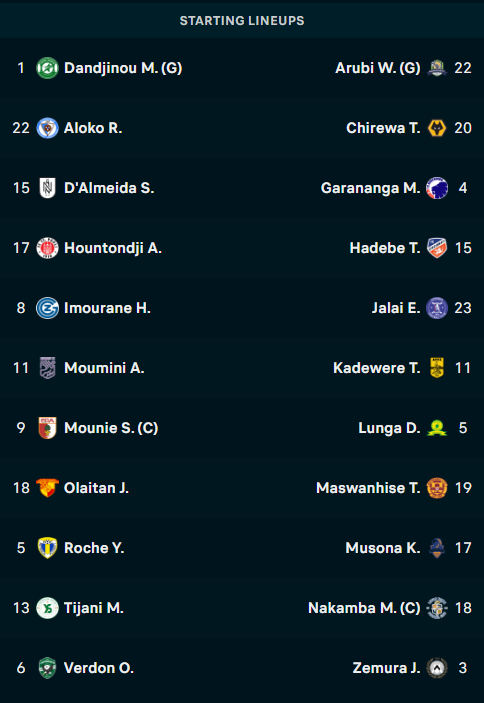The height and width of the screenshot is (703, 484).
Task: Open player profile for Aloko R.
Action: pos(93,128)
